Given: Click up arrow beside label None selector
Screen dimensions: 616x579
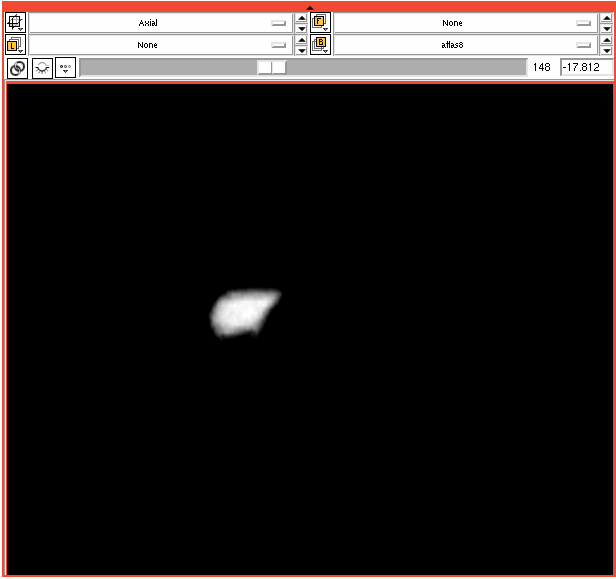Looking at the screenshot, I should click(301, 40).
